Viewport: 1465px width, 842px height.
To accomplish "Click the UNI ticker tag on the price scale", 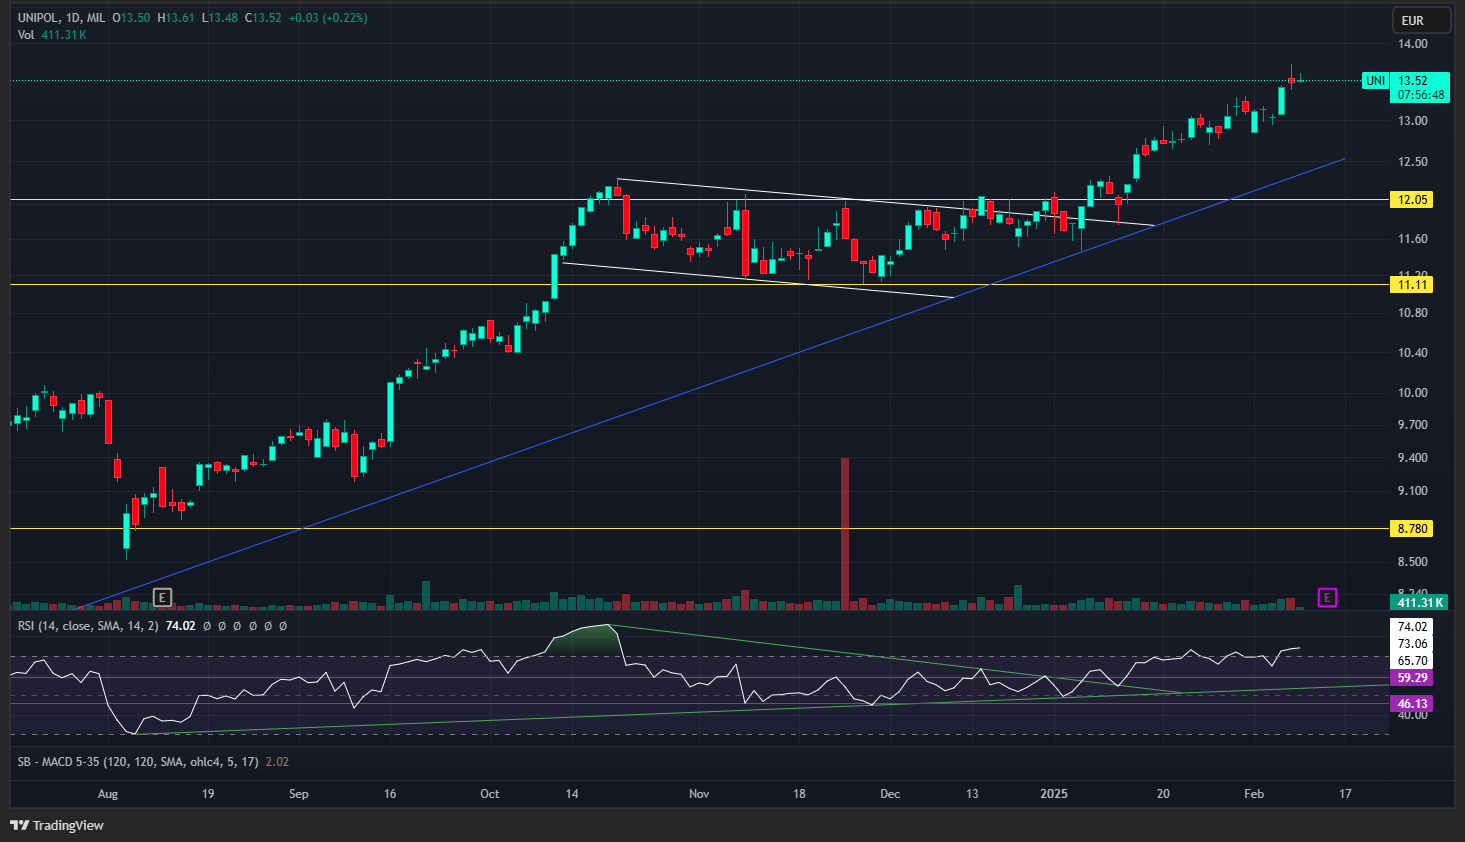I will pos(1376,81).
